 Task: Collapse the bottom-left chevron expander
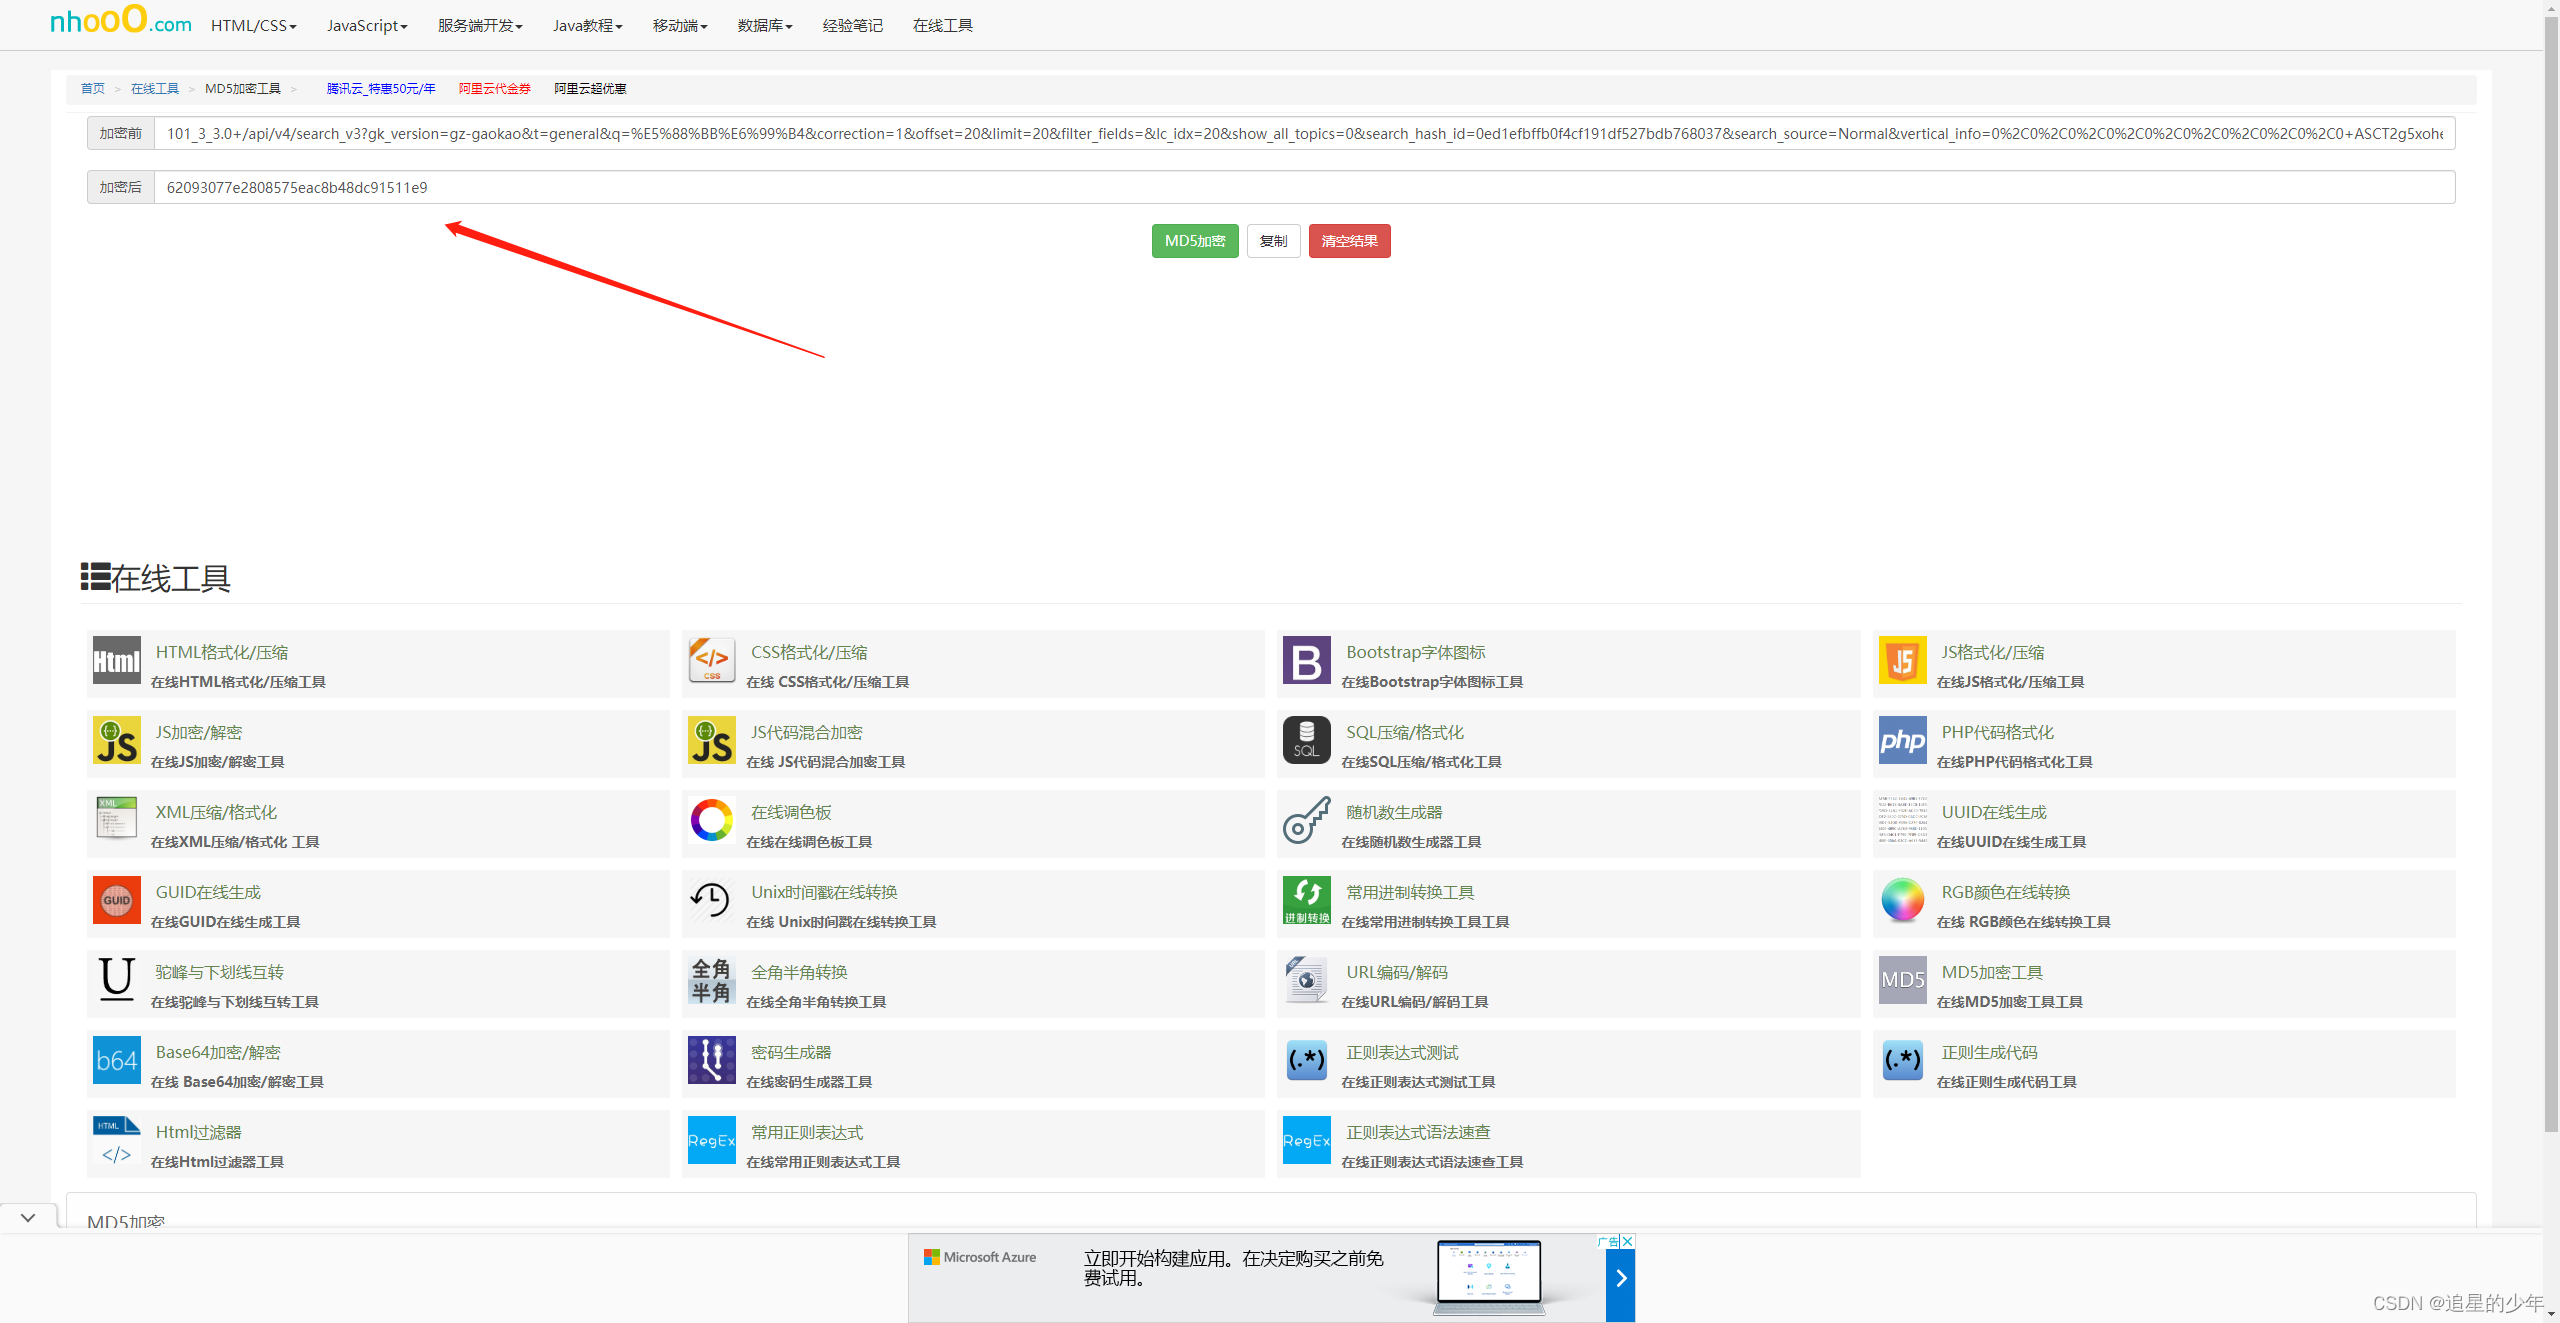tap(28, 1218)
